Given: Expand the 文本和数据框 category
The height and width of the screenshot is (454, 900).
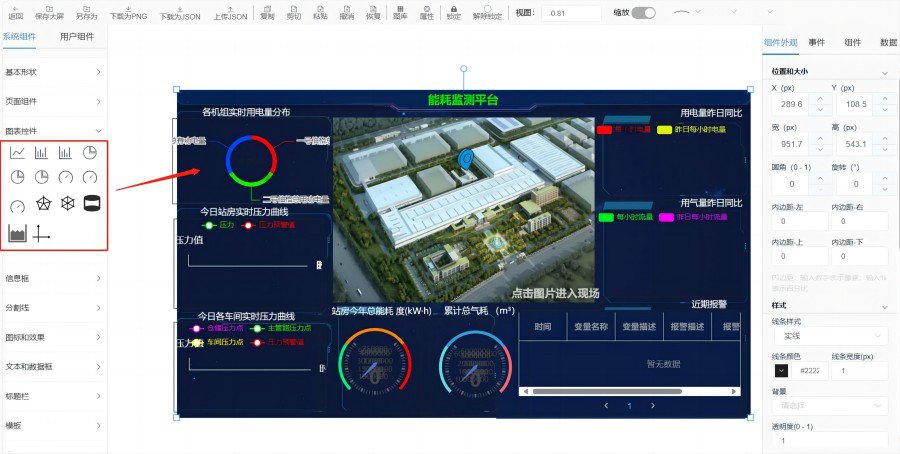Looking at the screenshot, I should (53, 367).
